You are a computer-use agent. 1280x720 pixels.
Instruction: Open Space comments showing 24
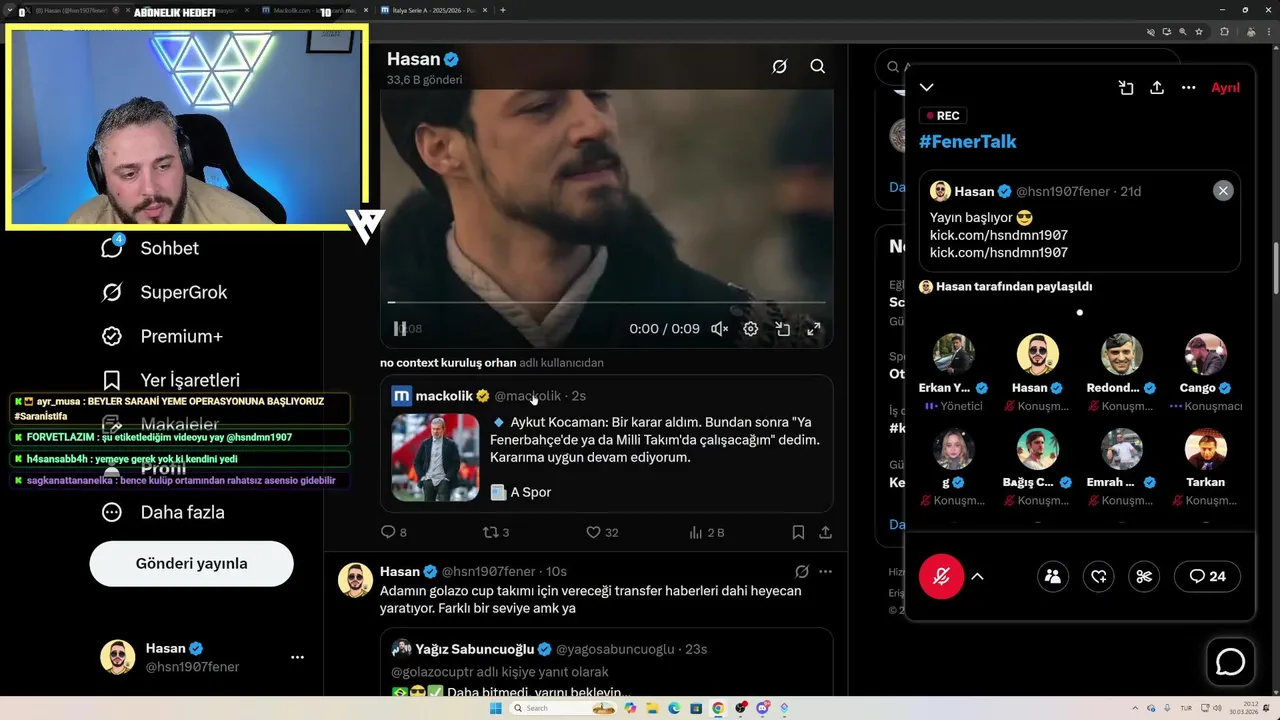pos(1207,576)
